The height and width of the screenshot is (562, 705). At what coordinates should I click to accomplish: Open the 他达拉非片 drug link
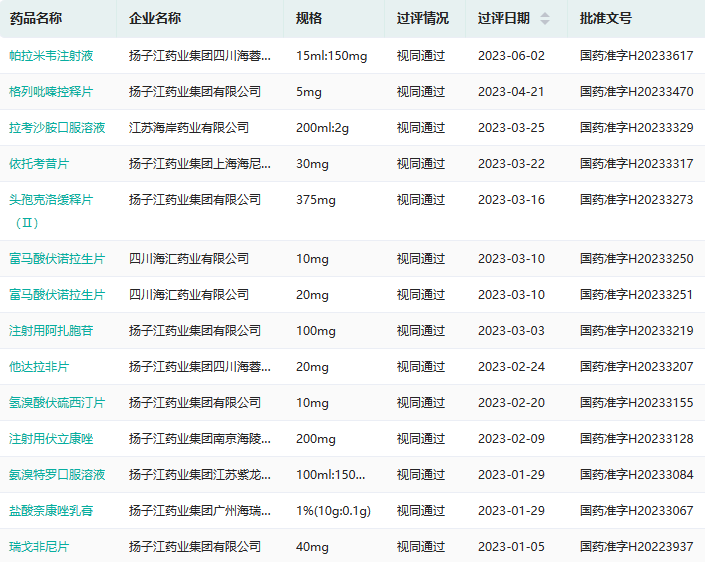click(x=39, y=367)
